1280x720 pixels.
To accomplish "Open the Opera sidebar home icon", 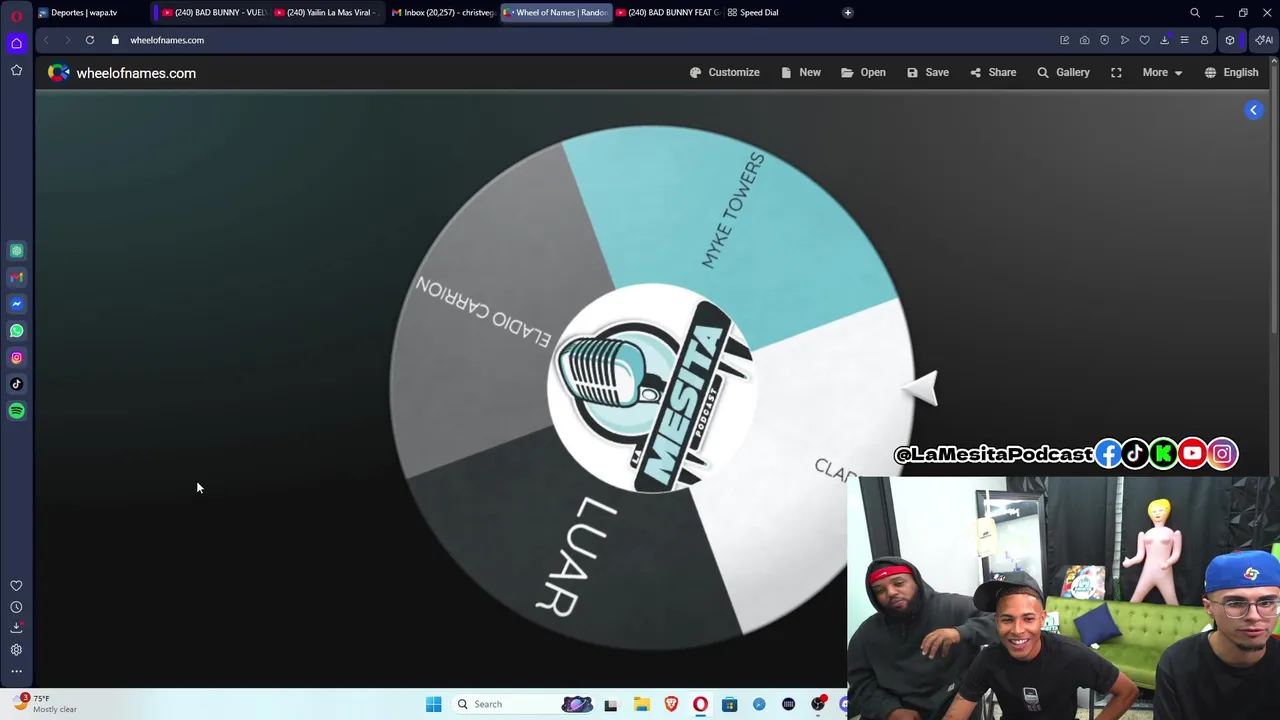I will [16, 43].
